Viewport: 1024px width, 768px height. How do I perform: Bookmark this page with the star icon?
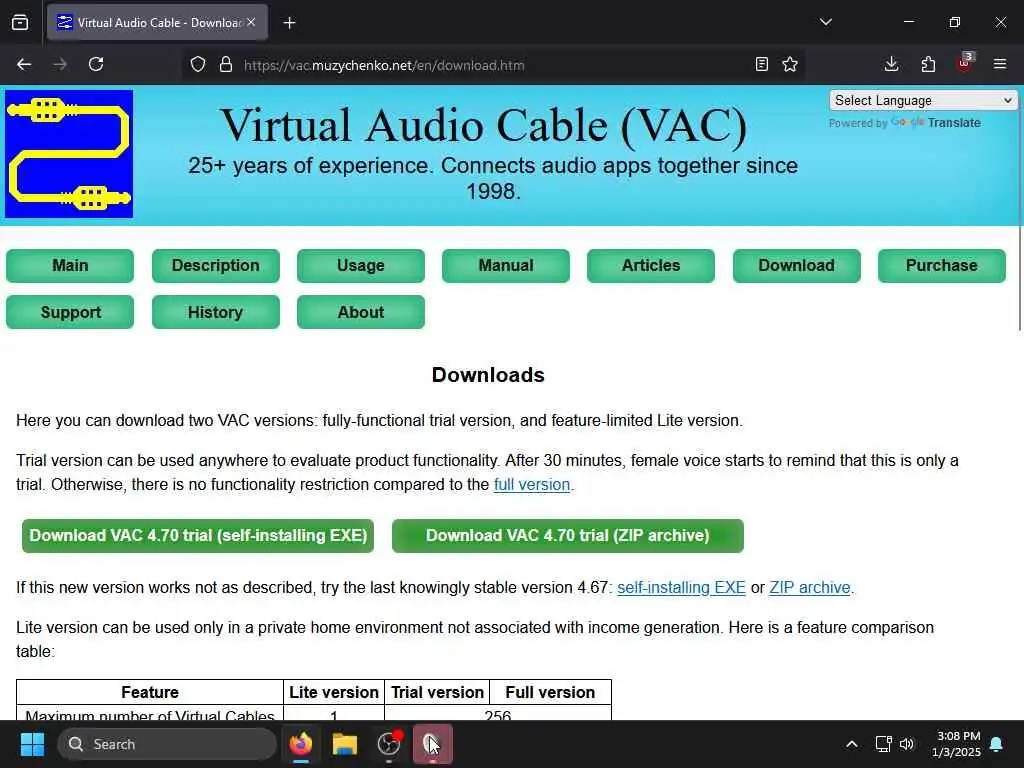pos(790,65)
